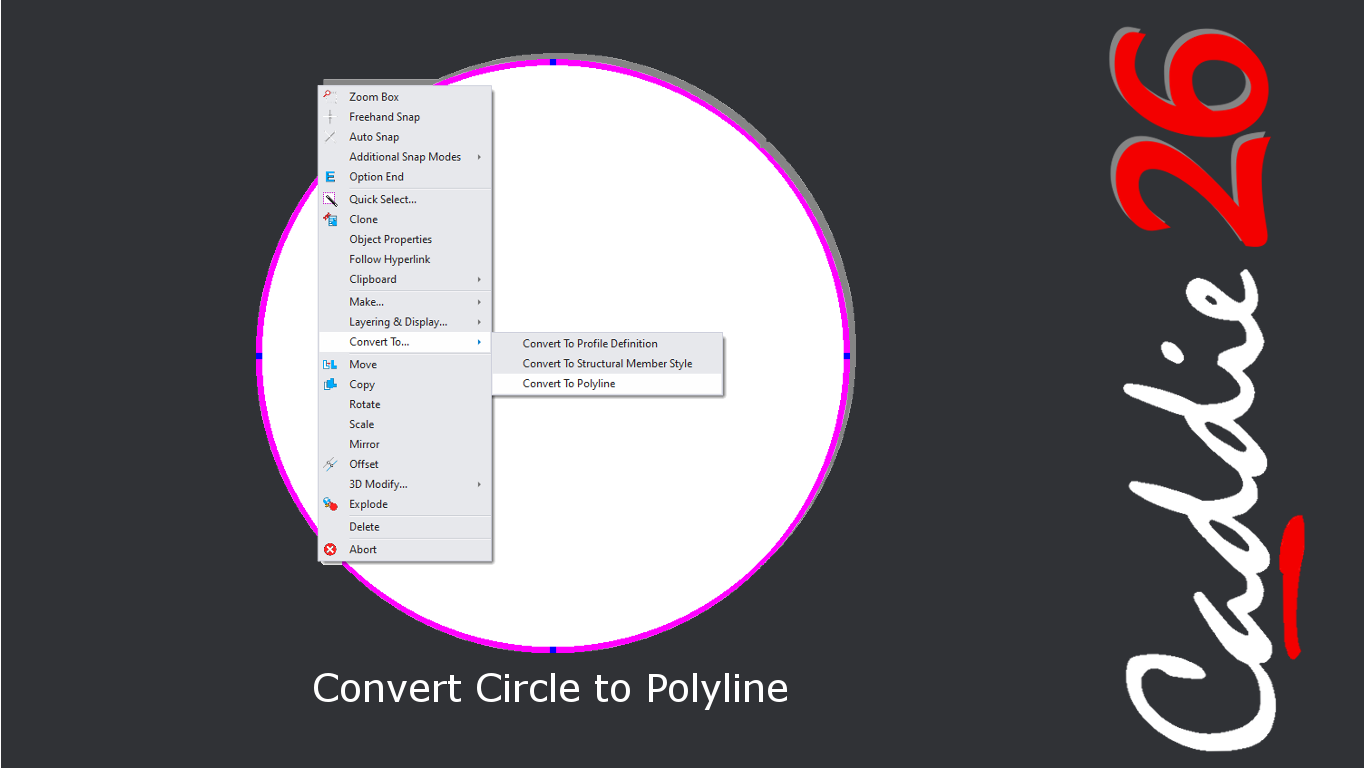Select the Zoom Box menu entry
This screenshot has height=768, width=1364.
pos(405,97)
